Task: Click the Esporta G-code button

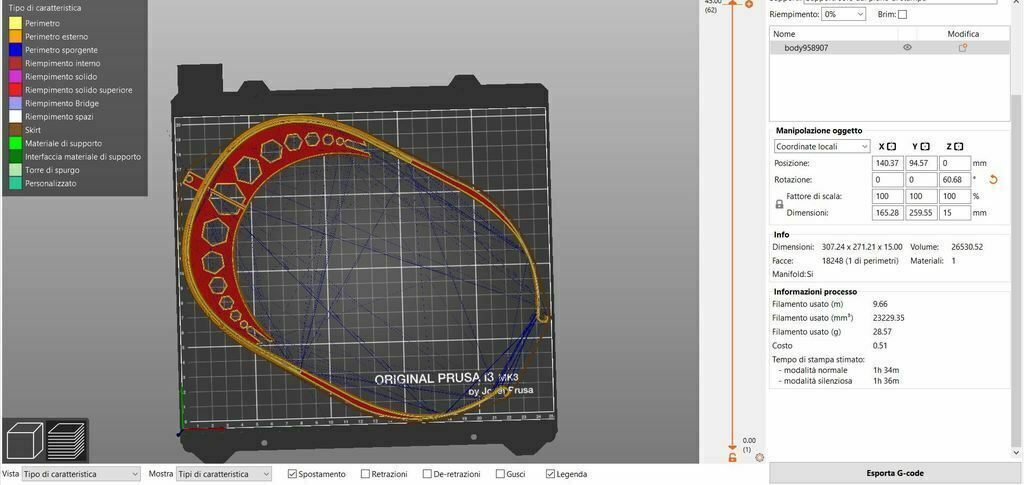Action: [895, 473]
